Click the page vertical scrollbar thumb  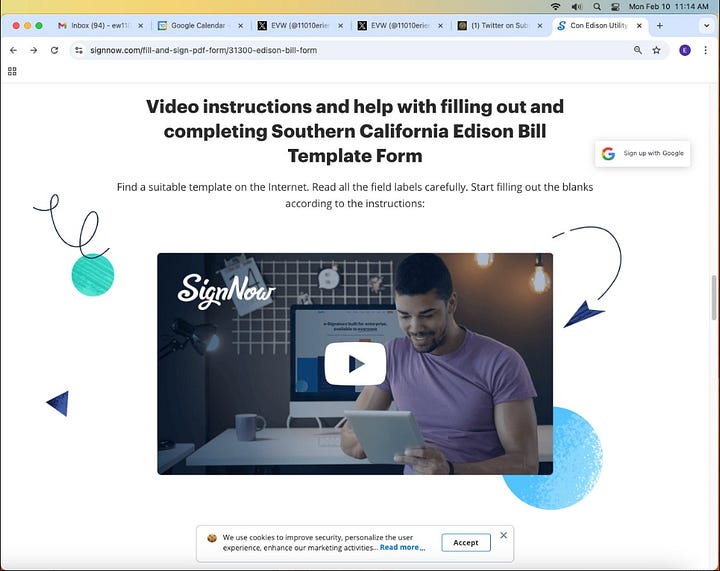point(714,297)
